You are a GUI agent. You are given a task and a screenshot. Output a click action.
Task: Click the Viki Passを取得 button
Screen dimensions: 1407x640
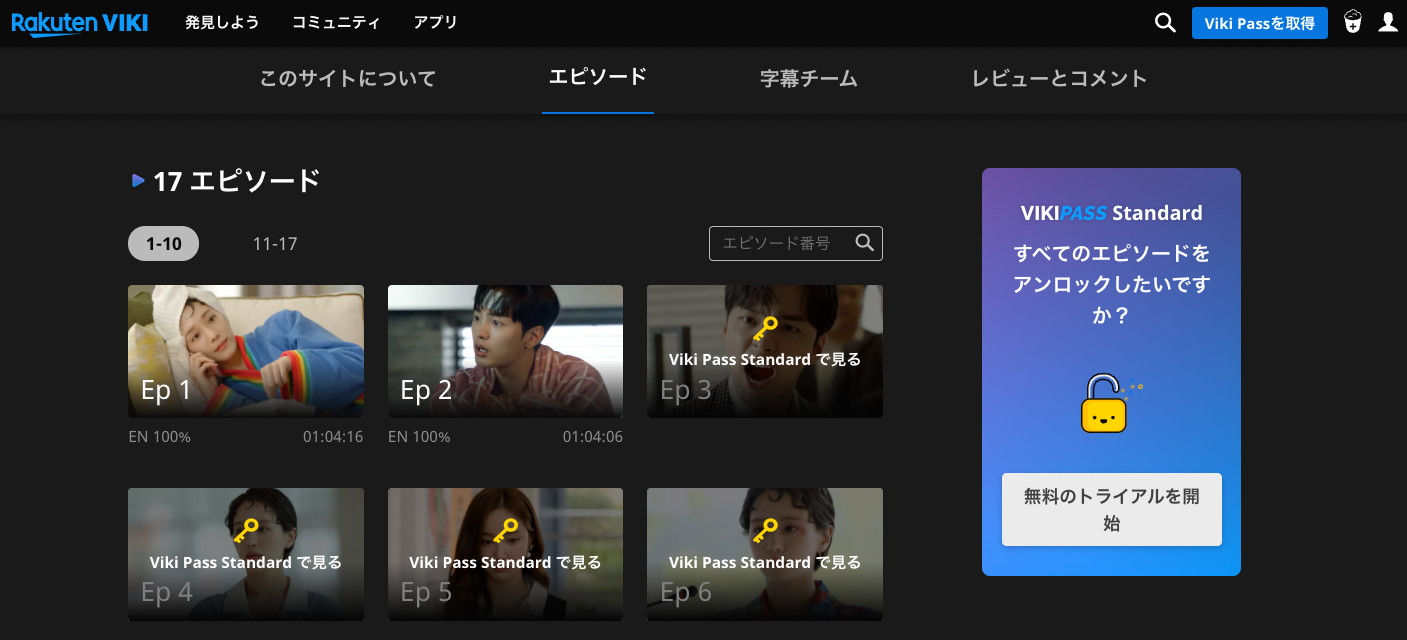1260,23
